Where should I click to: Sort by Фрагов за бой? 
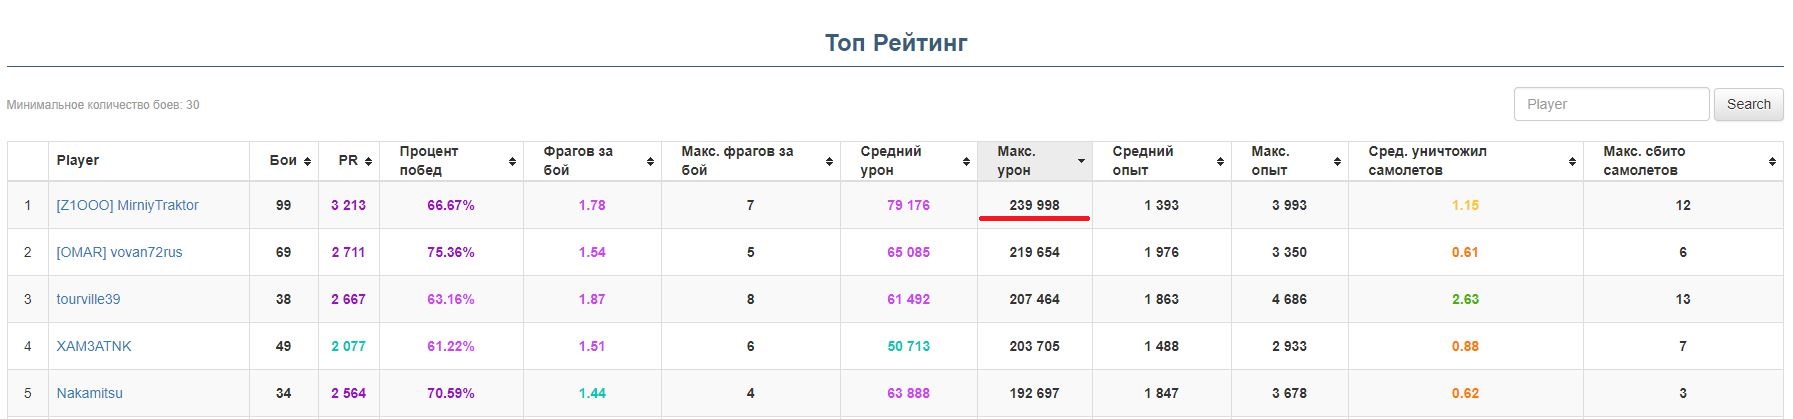(650, 161)
